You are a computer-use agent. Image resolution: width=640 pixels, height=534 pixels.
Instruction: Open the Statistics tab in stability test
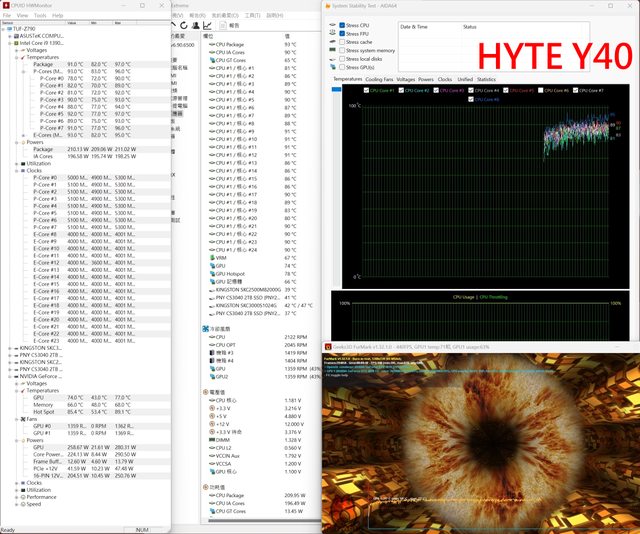(x=486, y=78)
